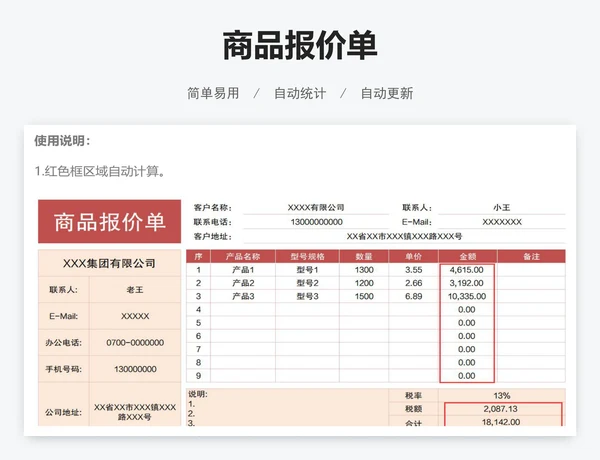600x460 pixels.
Task: Click the 型号规格 column header
Action: point(307,256)
